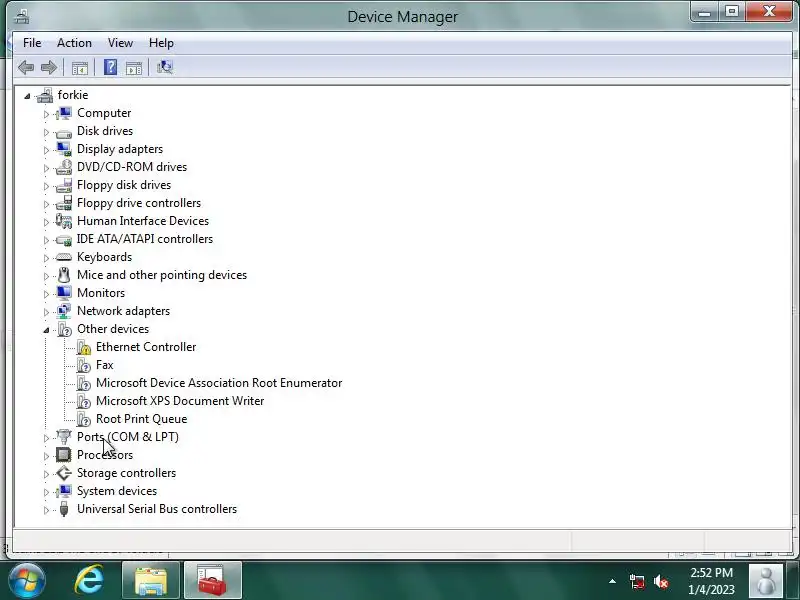Select the Fax device entry
This screenshot has width=800, height=600.
(105, 365)
